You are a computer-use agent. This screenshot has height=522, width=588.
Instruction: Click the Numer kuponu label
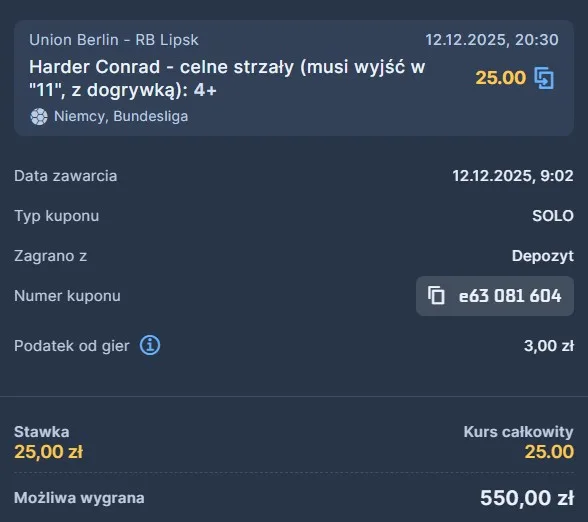pyautogui.click(x=68, y=296)
